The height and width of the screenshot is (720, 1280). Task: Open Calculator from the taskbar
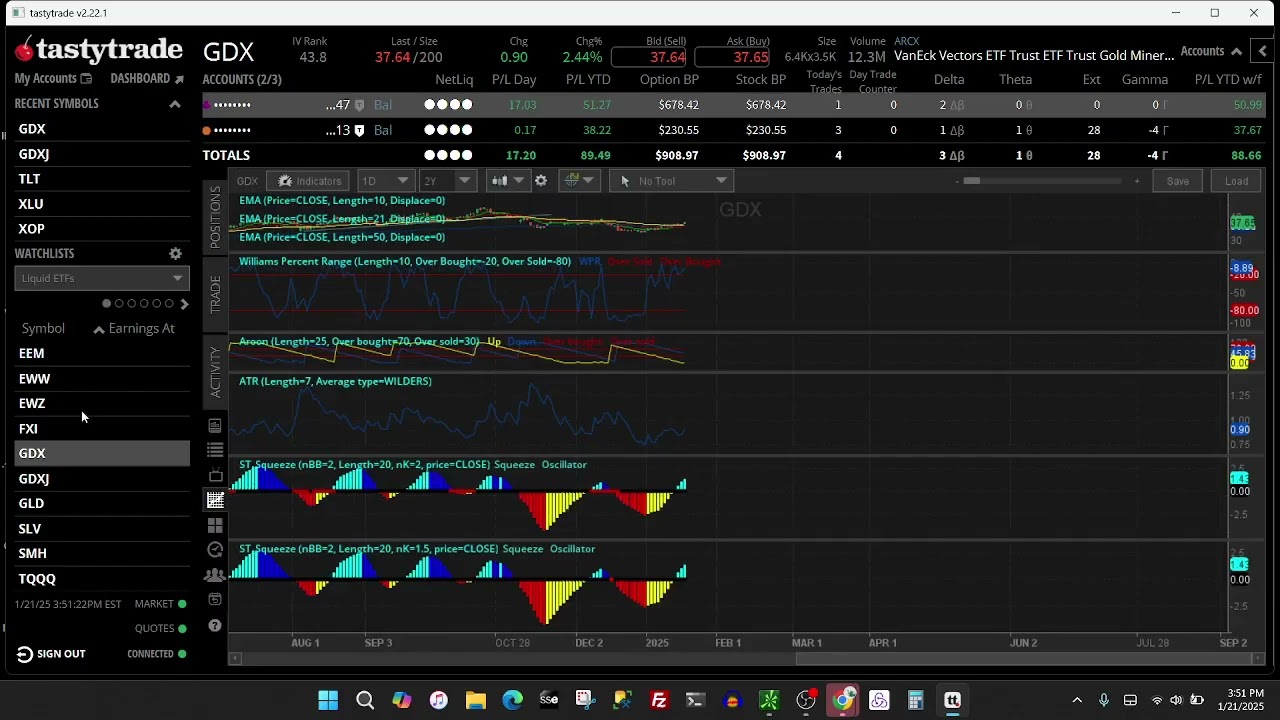[915, 701]
